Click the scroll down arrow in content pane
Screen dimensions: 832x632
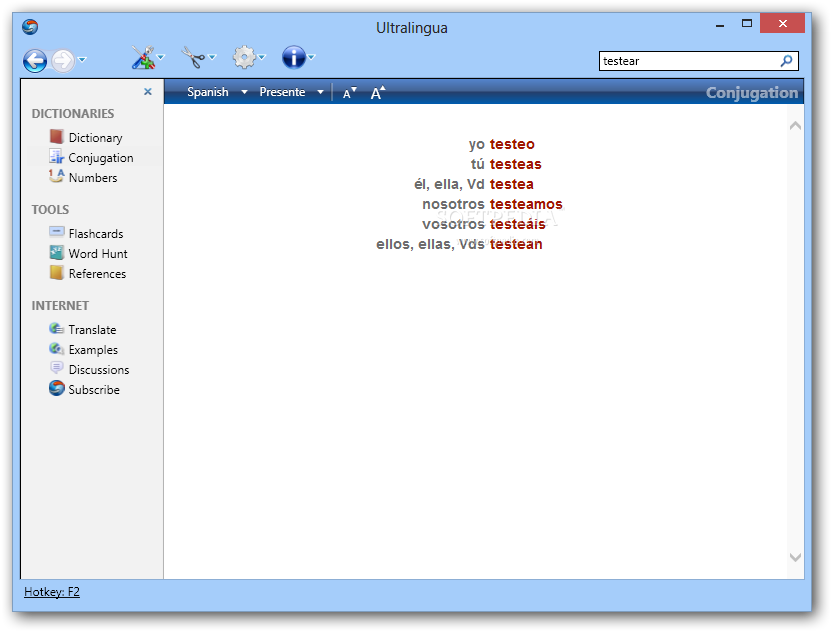pyautogui.click(x=795, y=557)
